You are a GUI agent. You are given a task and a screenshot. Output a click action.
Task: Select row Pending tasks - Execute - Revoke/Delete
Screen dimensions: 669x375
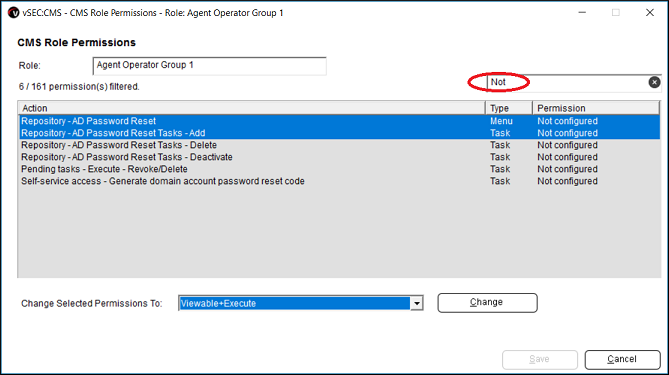[x=339, y=169]
